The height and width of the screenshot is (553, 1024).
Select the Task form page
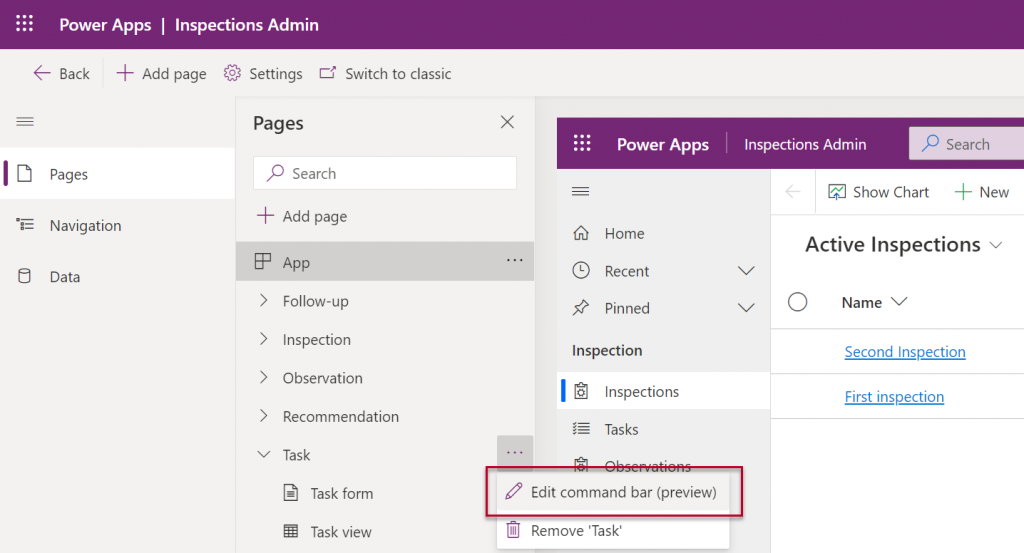(342, 493)
